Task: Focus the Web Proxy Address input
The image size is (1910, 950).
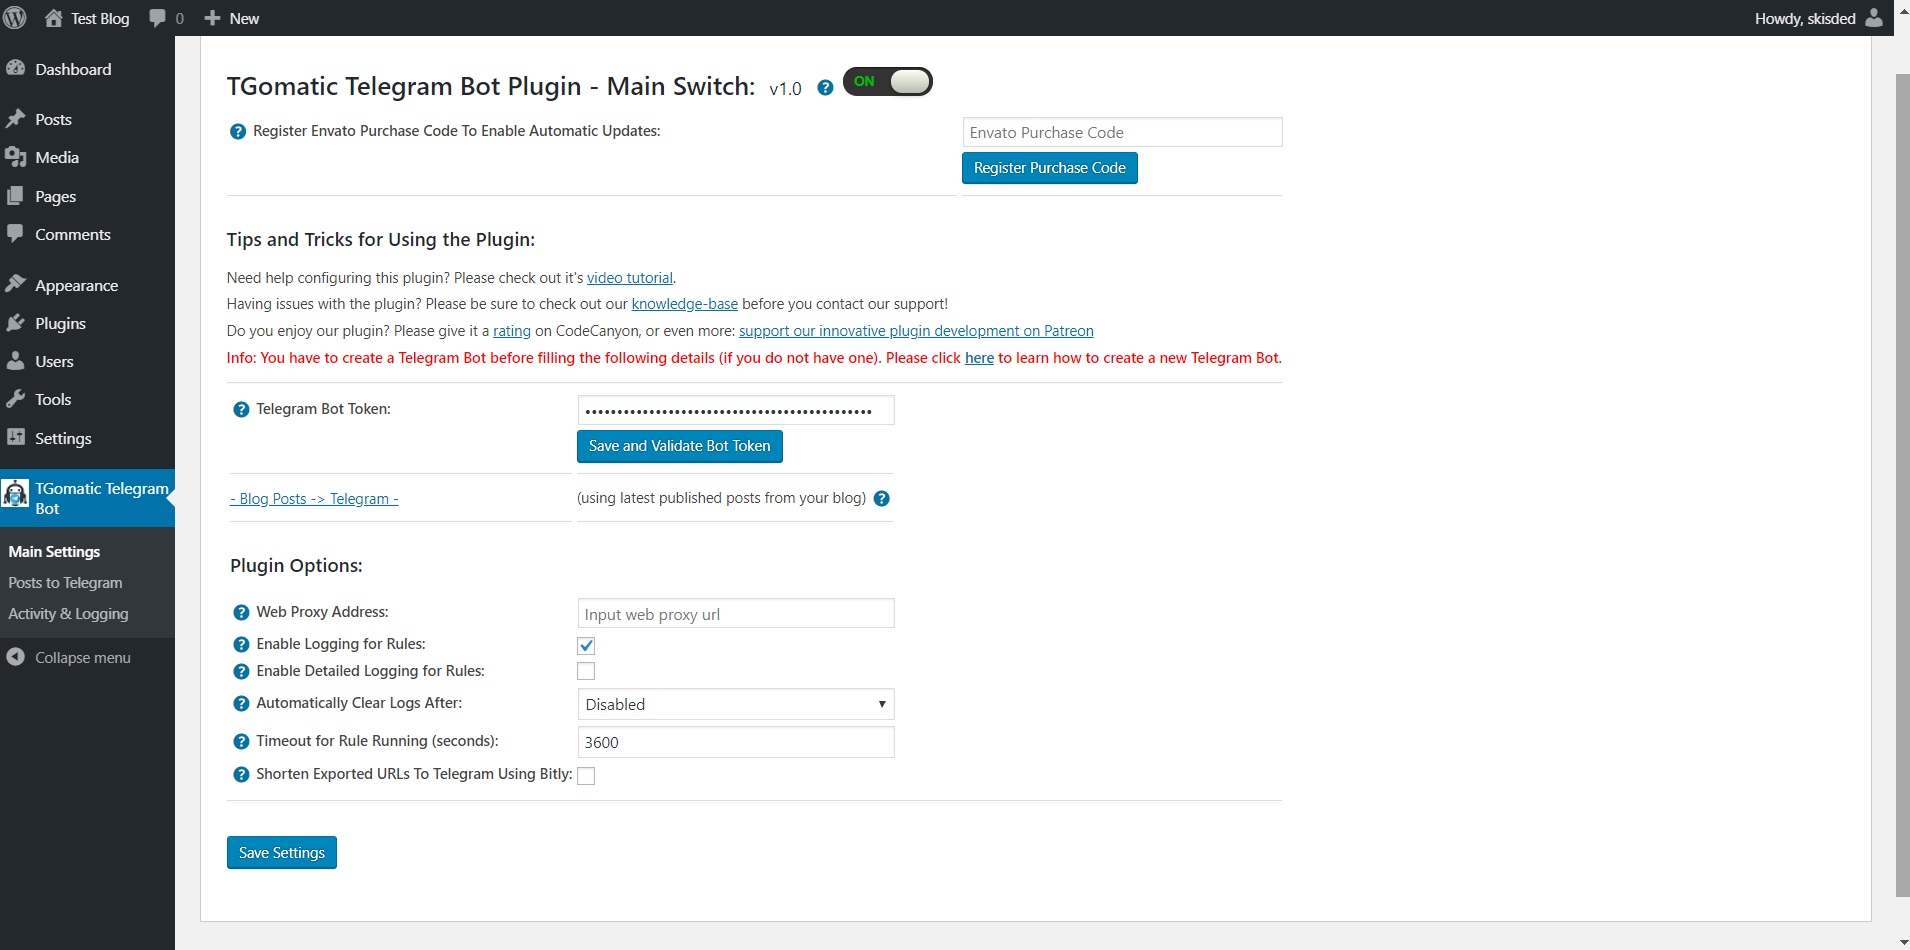Action: (x=736, y=613)
